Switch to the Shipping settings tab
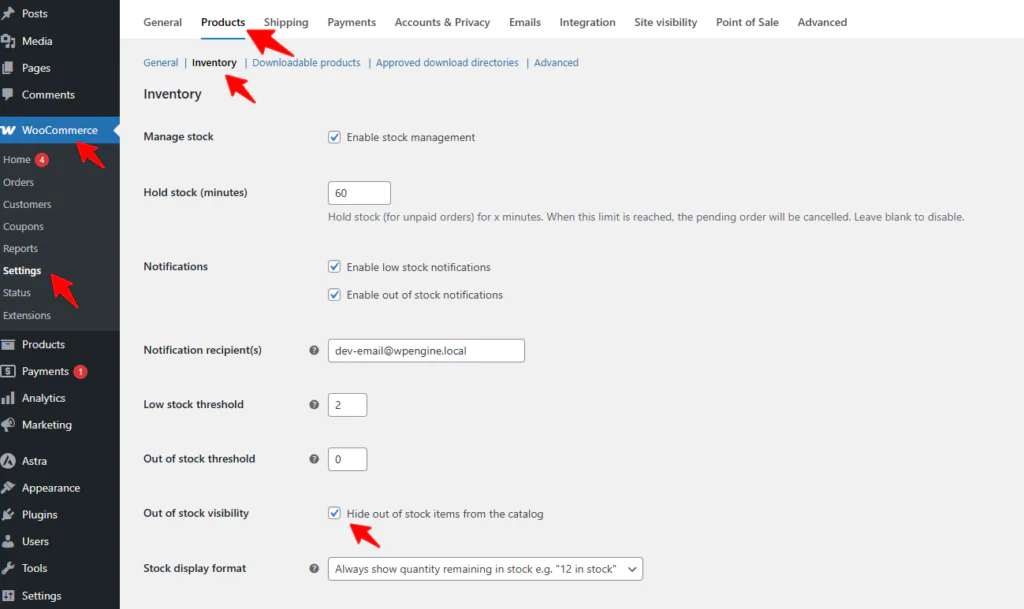This screenshot has height=609, width=1024. (286, 22)
